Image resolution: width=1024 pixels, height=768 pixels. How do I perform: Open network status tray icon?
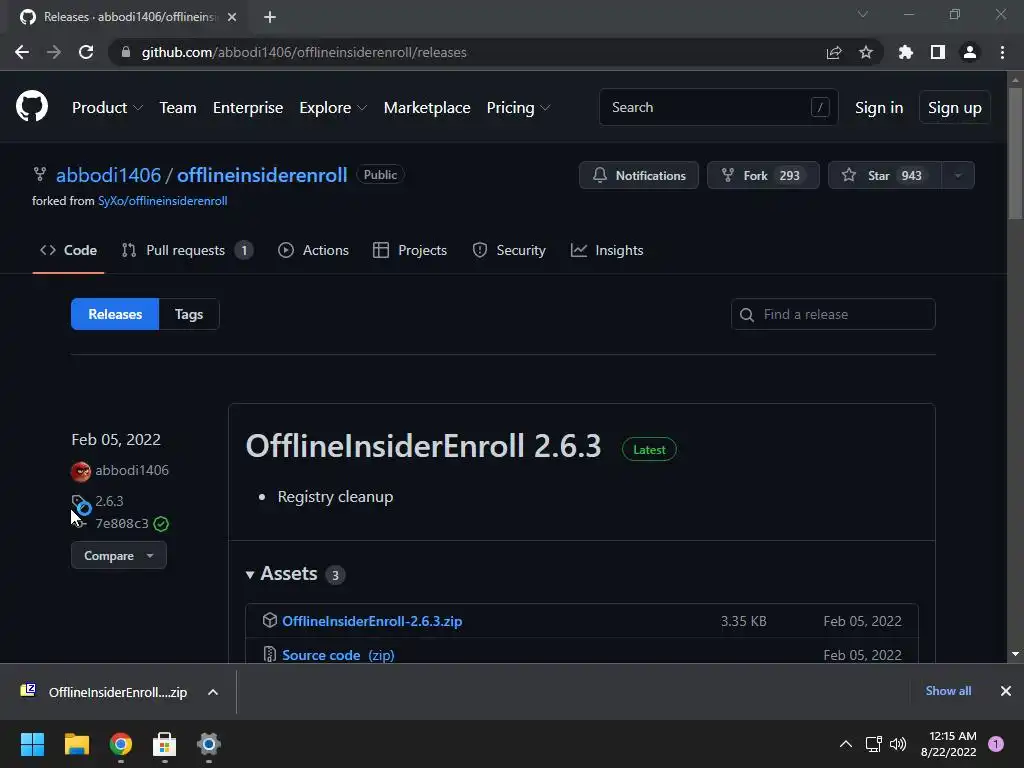pos(873,744)
